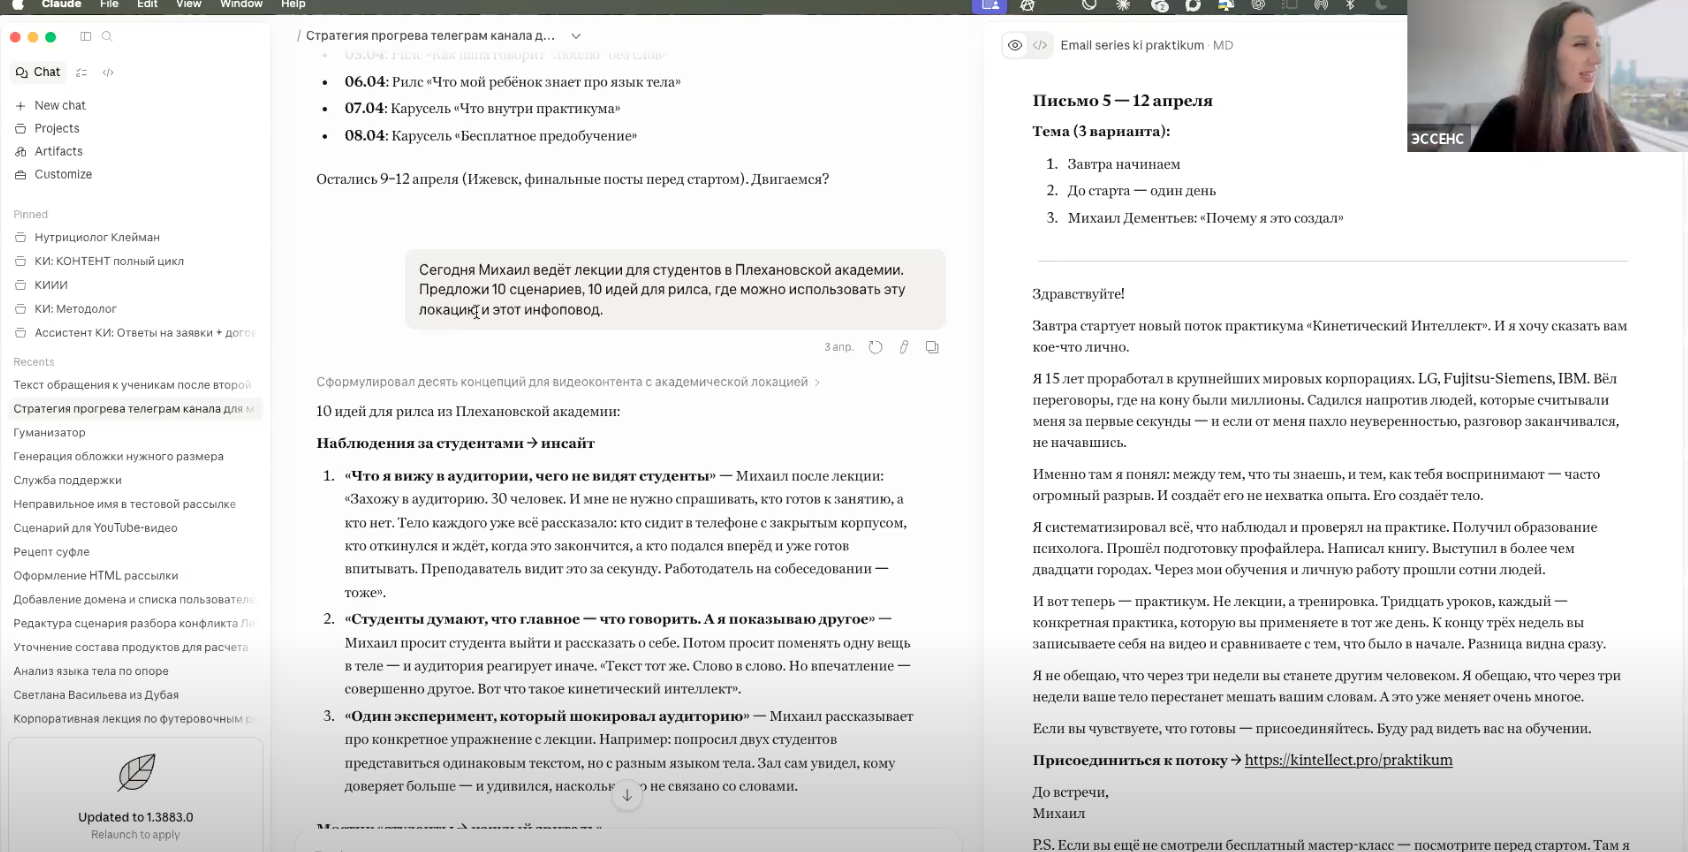The width and height of the screenshot is (1688, 852).
Task: Open recent chat Редактура сценария разбора конфликта
Action: 136,623
